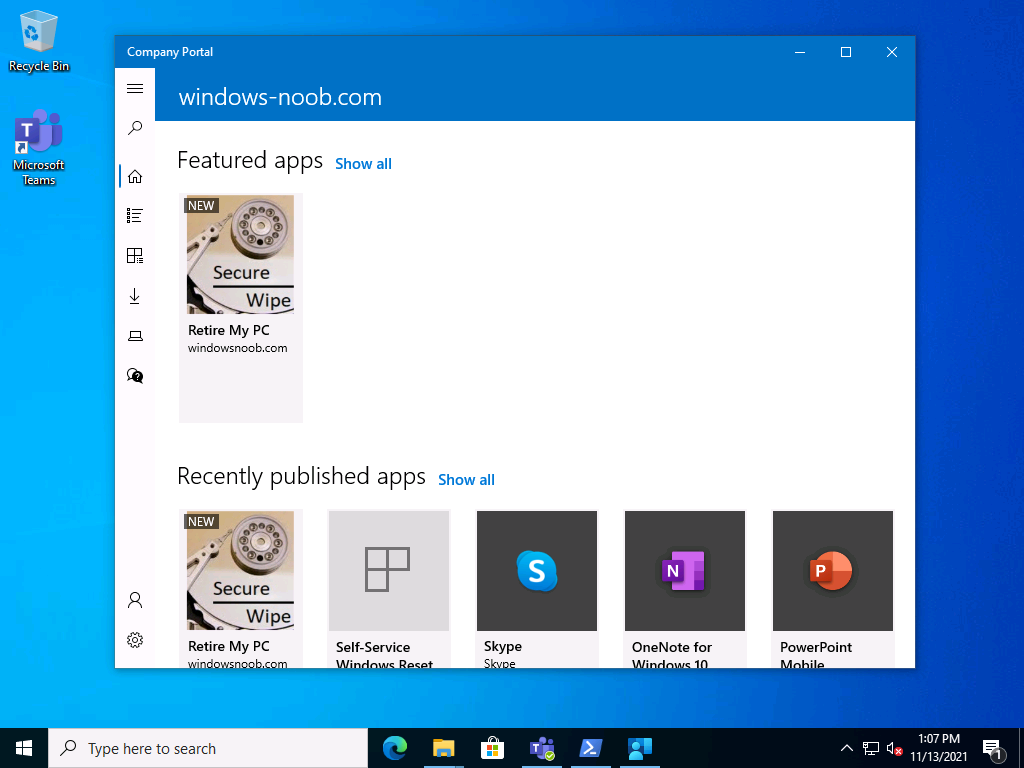Open the Windows Start menu
Screen dimensions: 1024x768
point(24,748)
